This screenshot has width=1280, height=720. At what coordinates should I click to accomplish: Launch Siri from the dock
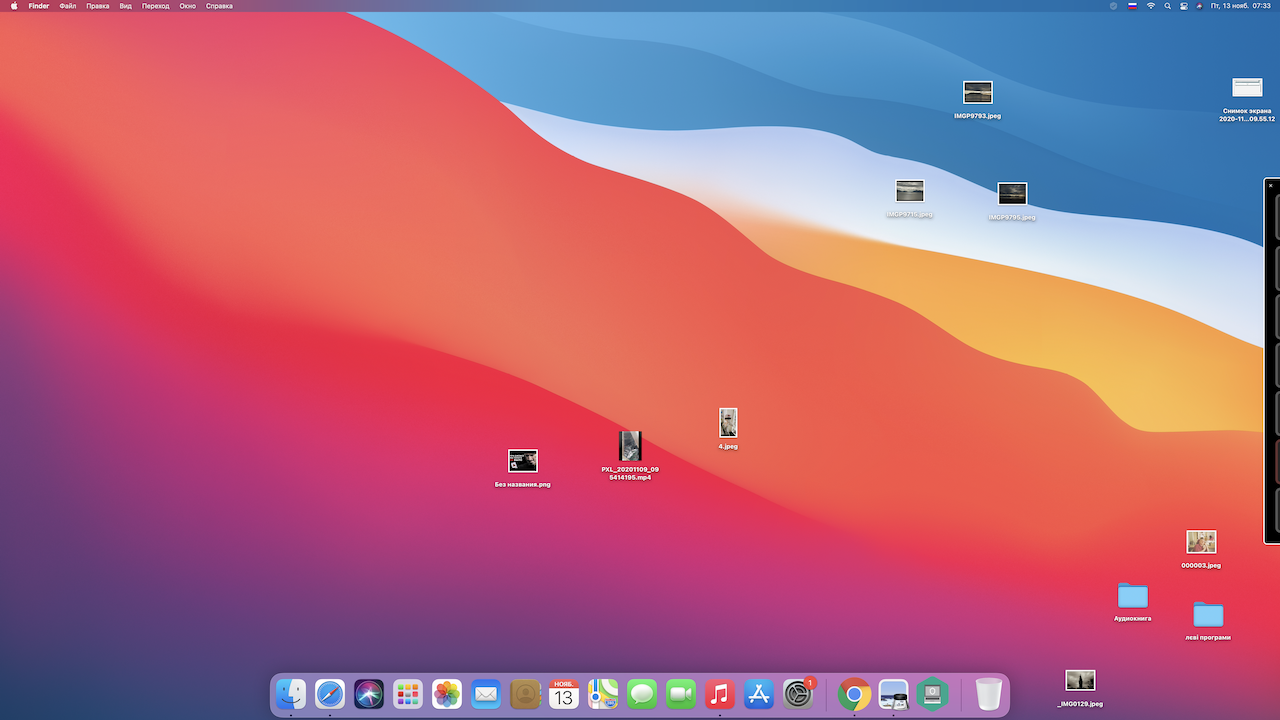click(369, 693)
